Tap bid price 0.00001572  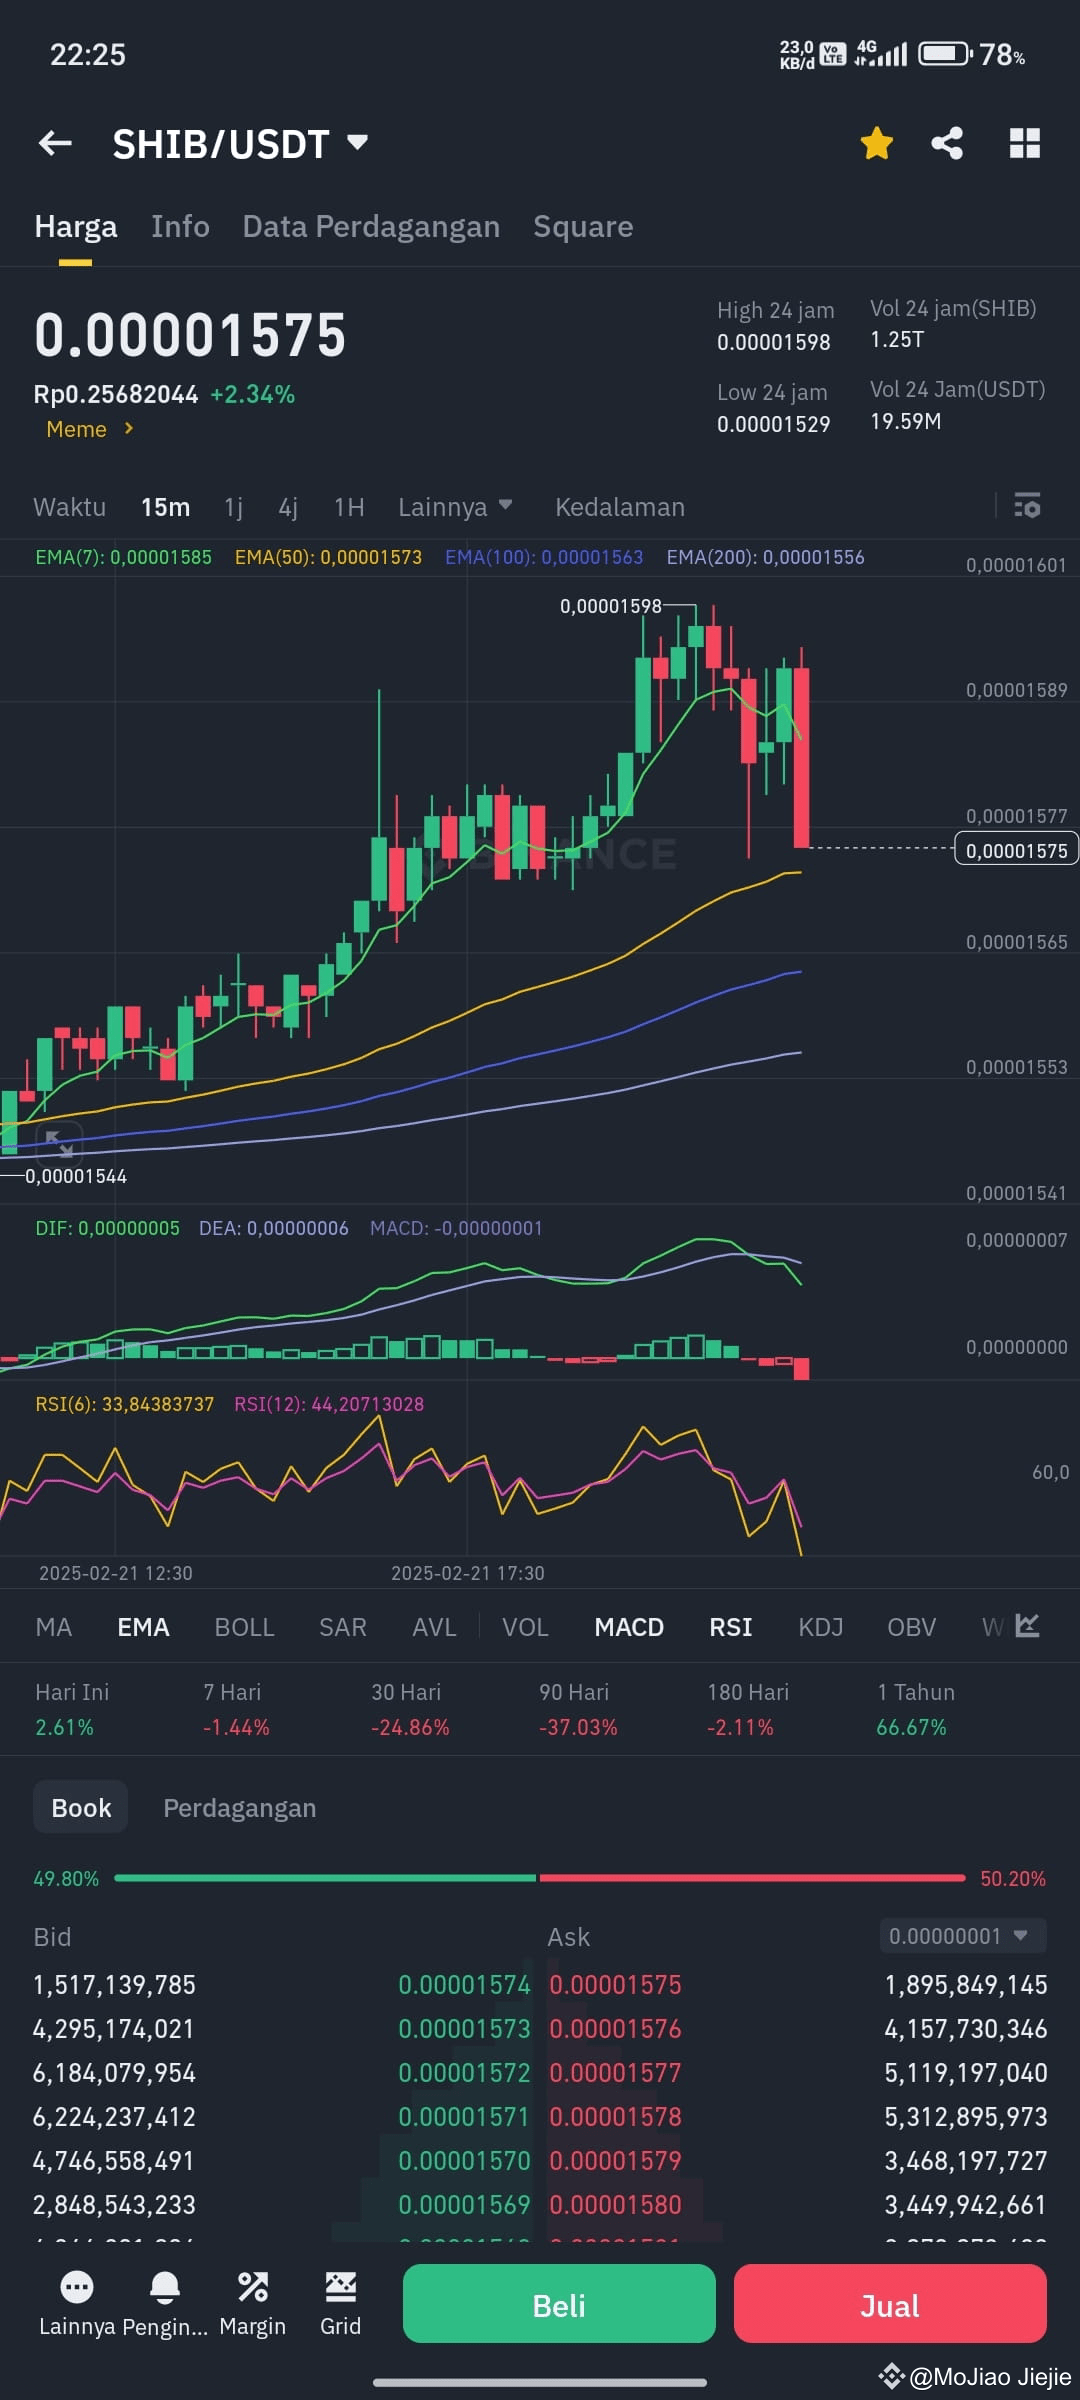[x=464, y=2073]
